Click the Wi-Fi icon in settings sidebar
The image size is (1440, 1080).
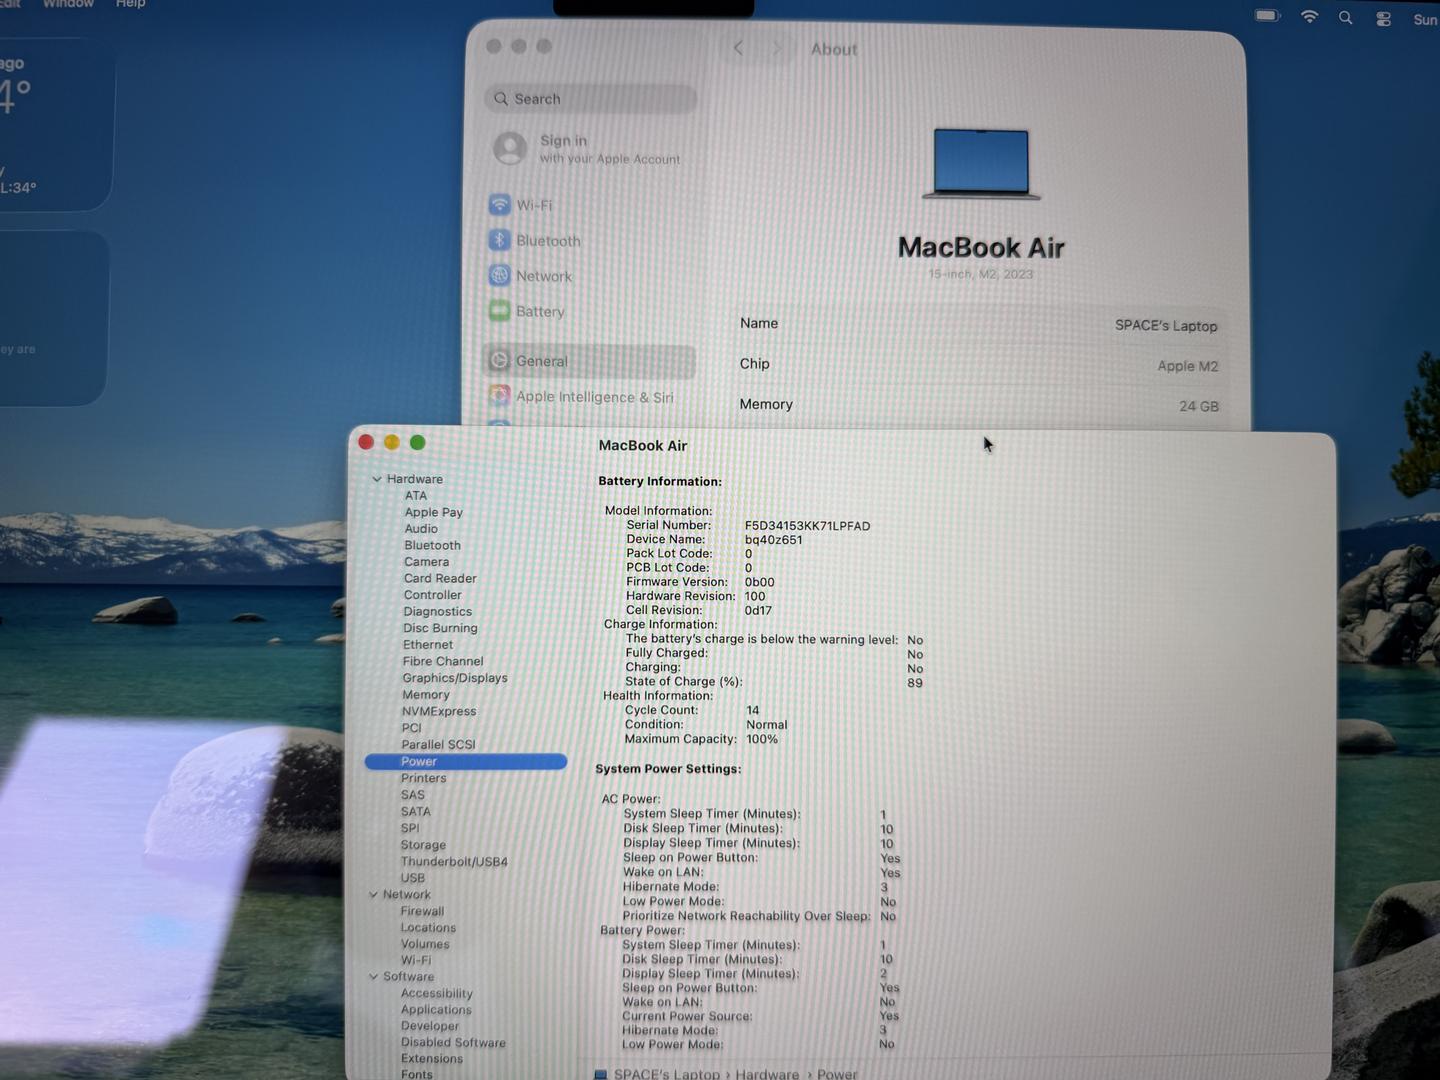499,205
